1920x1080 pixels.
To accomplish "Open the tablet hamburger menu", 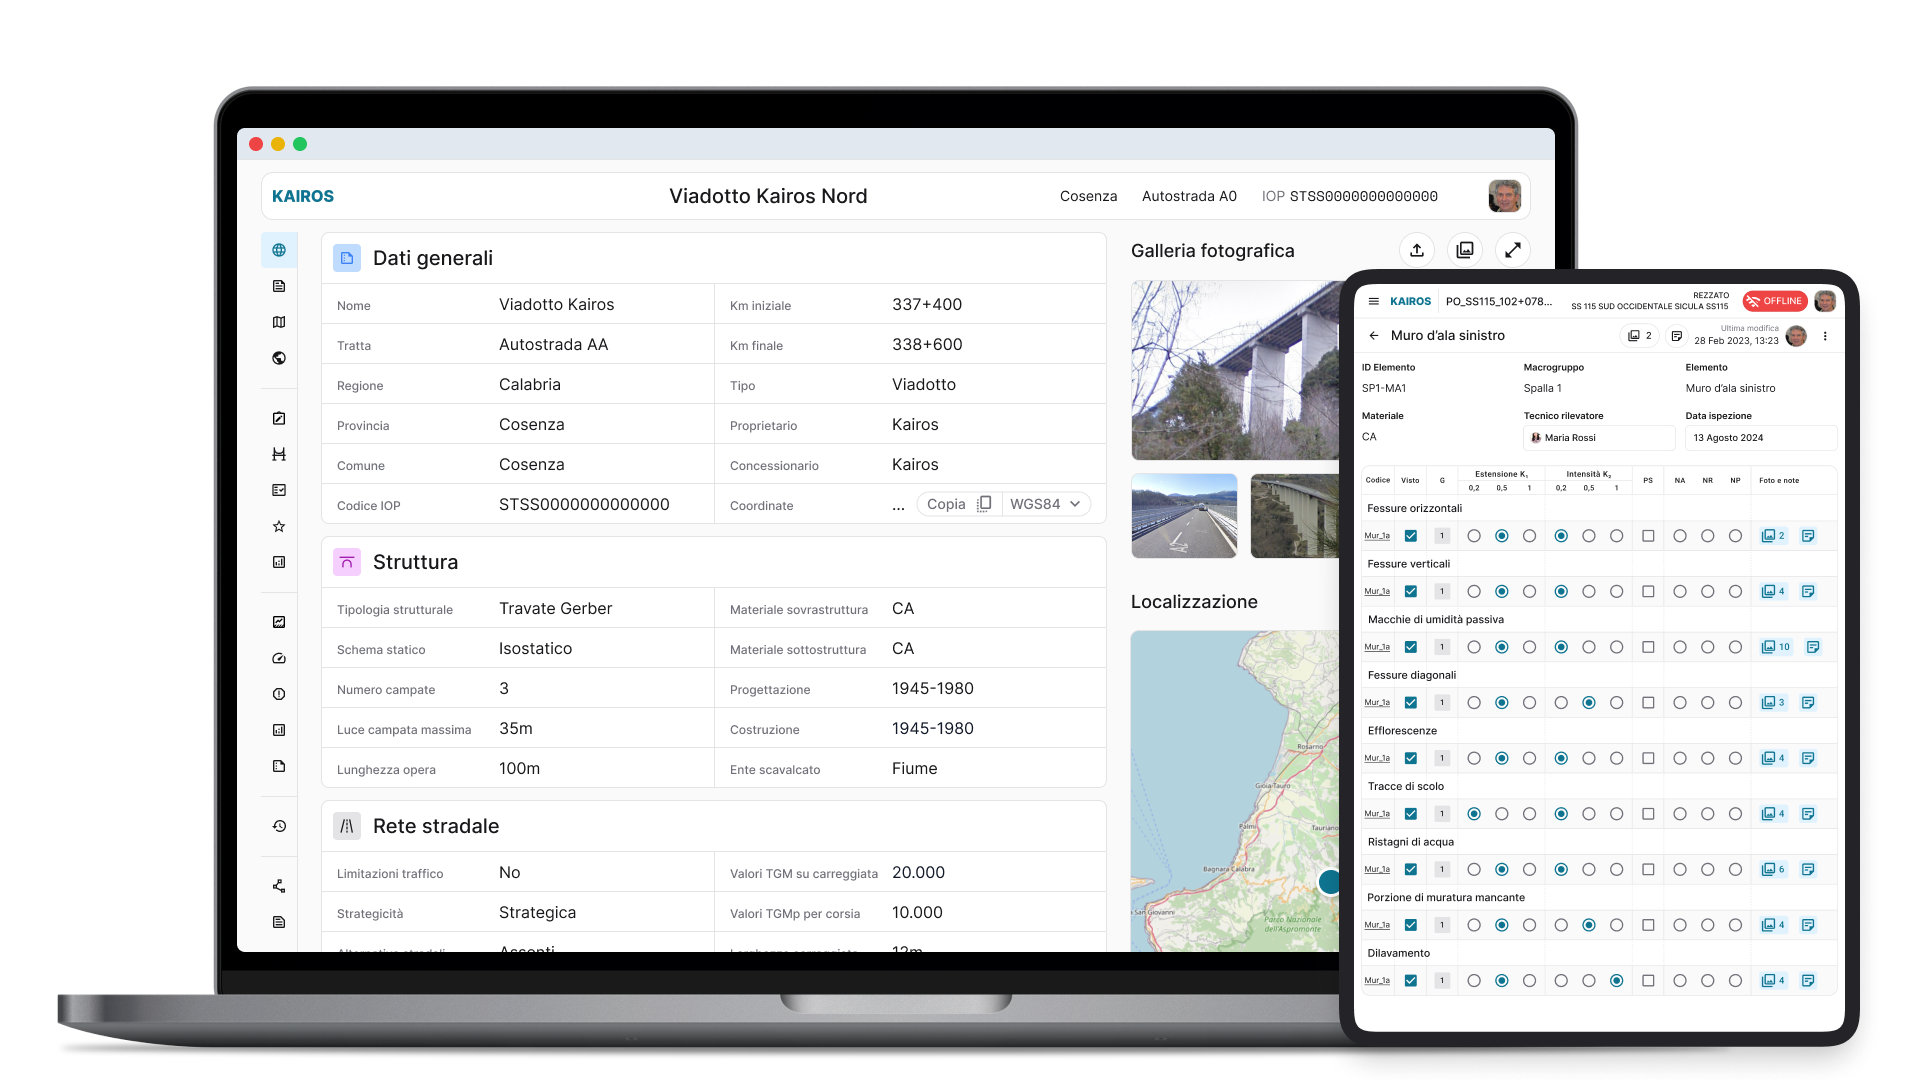I will 1373,301.
